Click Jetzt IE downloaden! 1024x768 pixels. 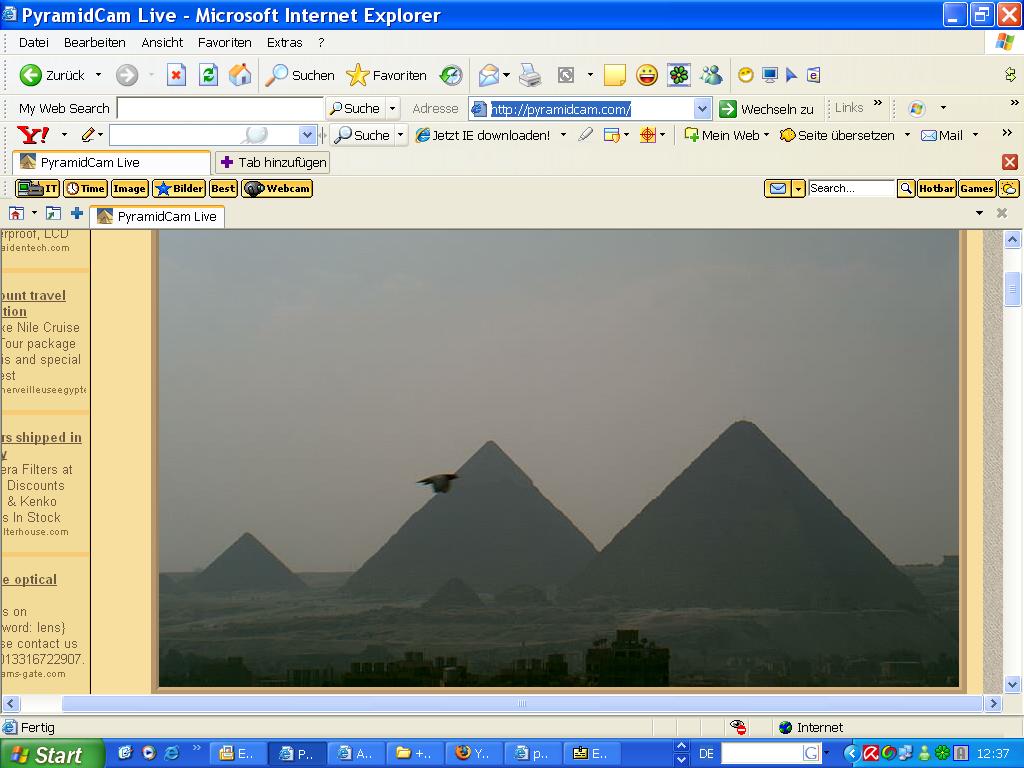(483, 135)
